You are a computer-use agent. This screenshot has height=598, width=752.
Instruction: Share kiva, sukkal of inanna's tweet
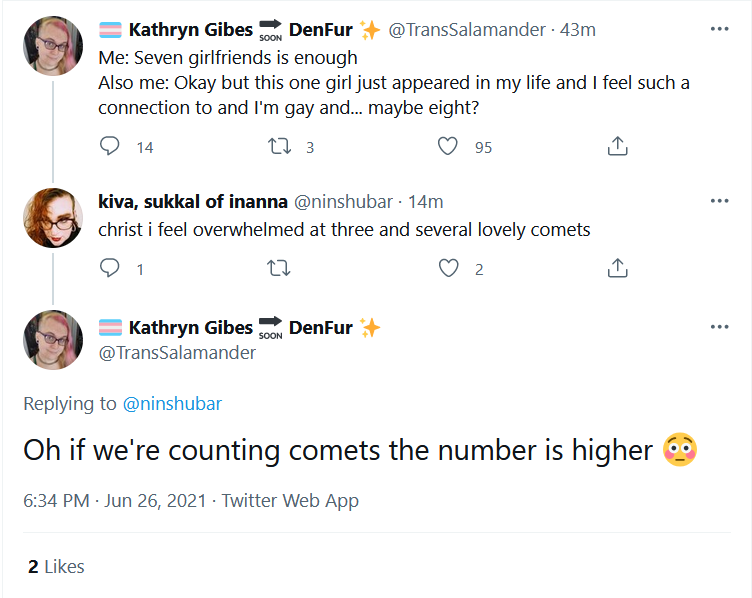[x=617, y=268]
